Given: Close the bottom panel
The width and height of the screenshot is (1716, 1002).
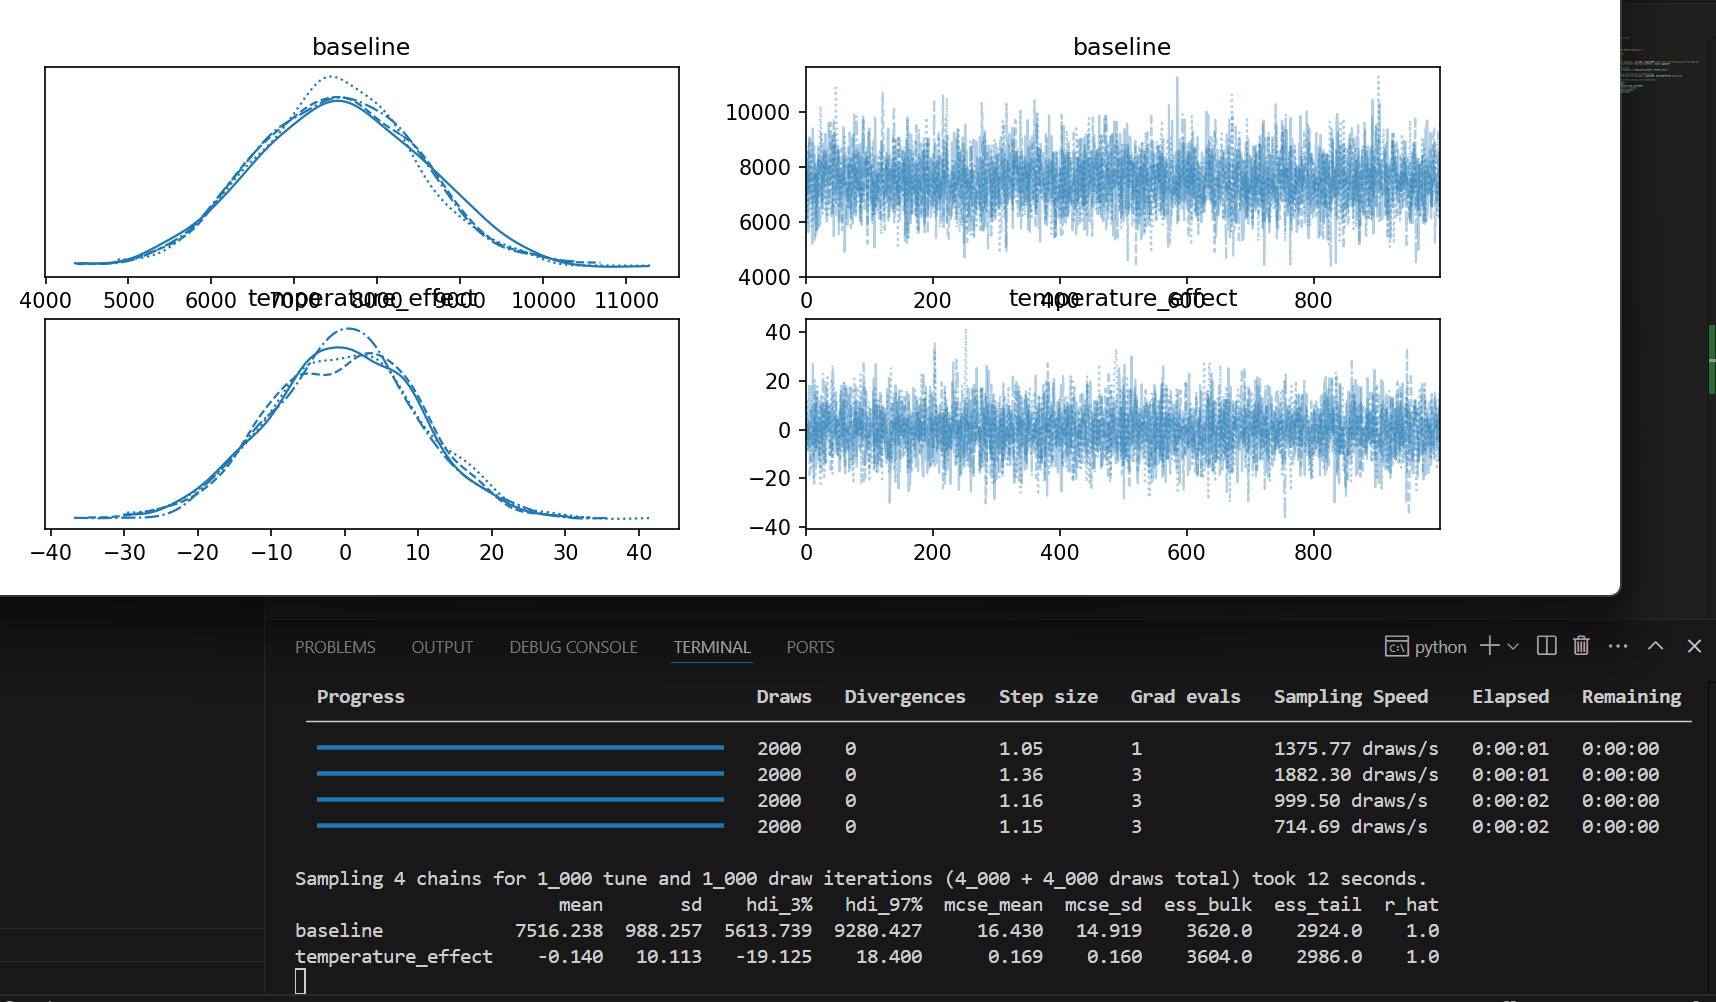Looking at the screenshot, I should (1694, 646).
